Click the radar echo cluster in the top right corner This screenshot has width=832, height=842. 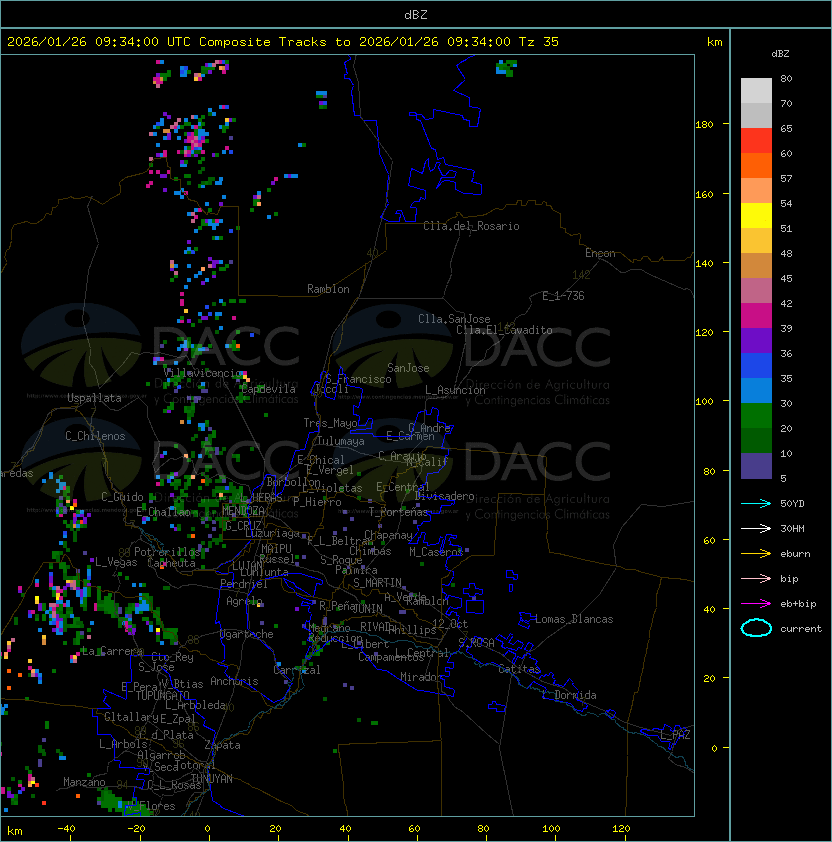point(506,68)
